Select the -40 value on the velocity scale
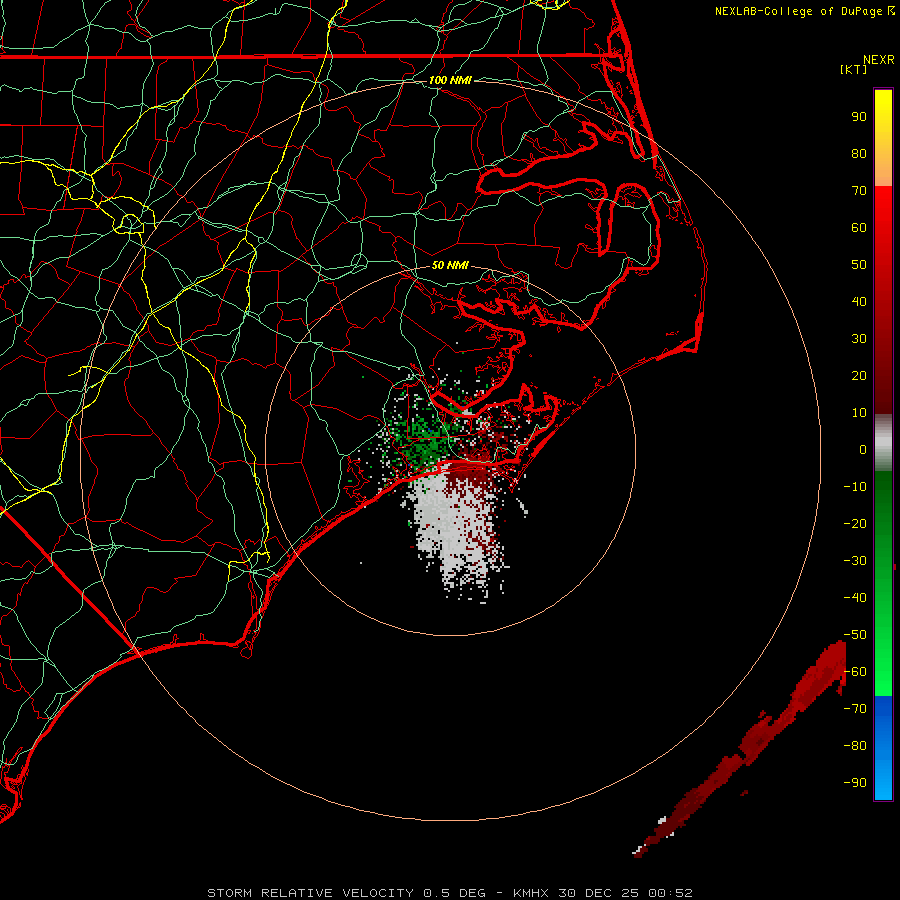 [x=855, y=598]
